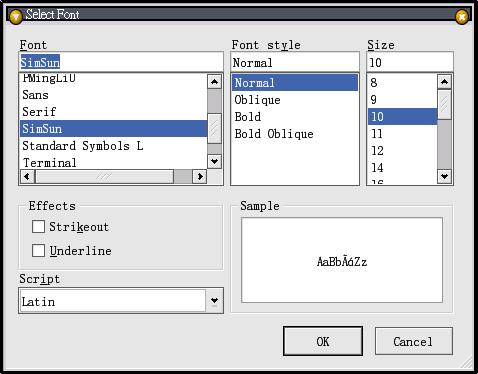The width and height of the screenshot is (478, 374).
Task: Enable the Underline effect checkbox
Action: [x=38, y=250]
